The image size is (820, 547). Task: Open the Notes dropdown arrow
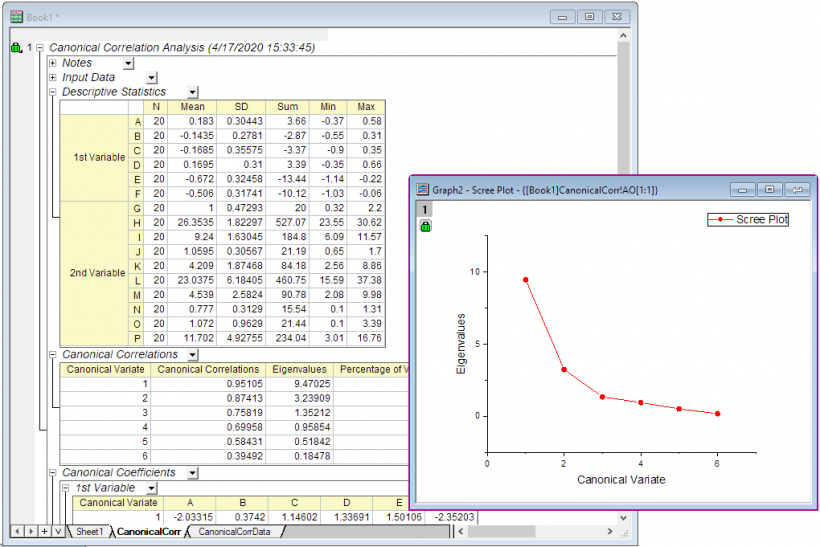129,64
